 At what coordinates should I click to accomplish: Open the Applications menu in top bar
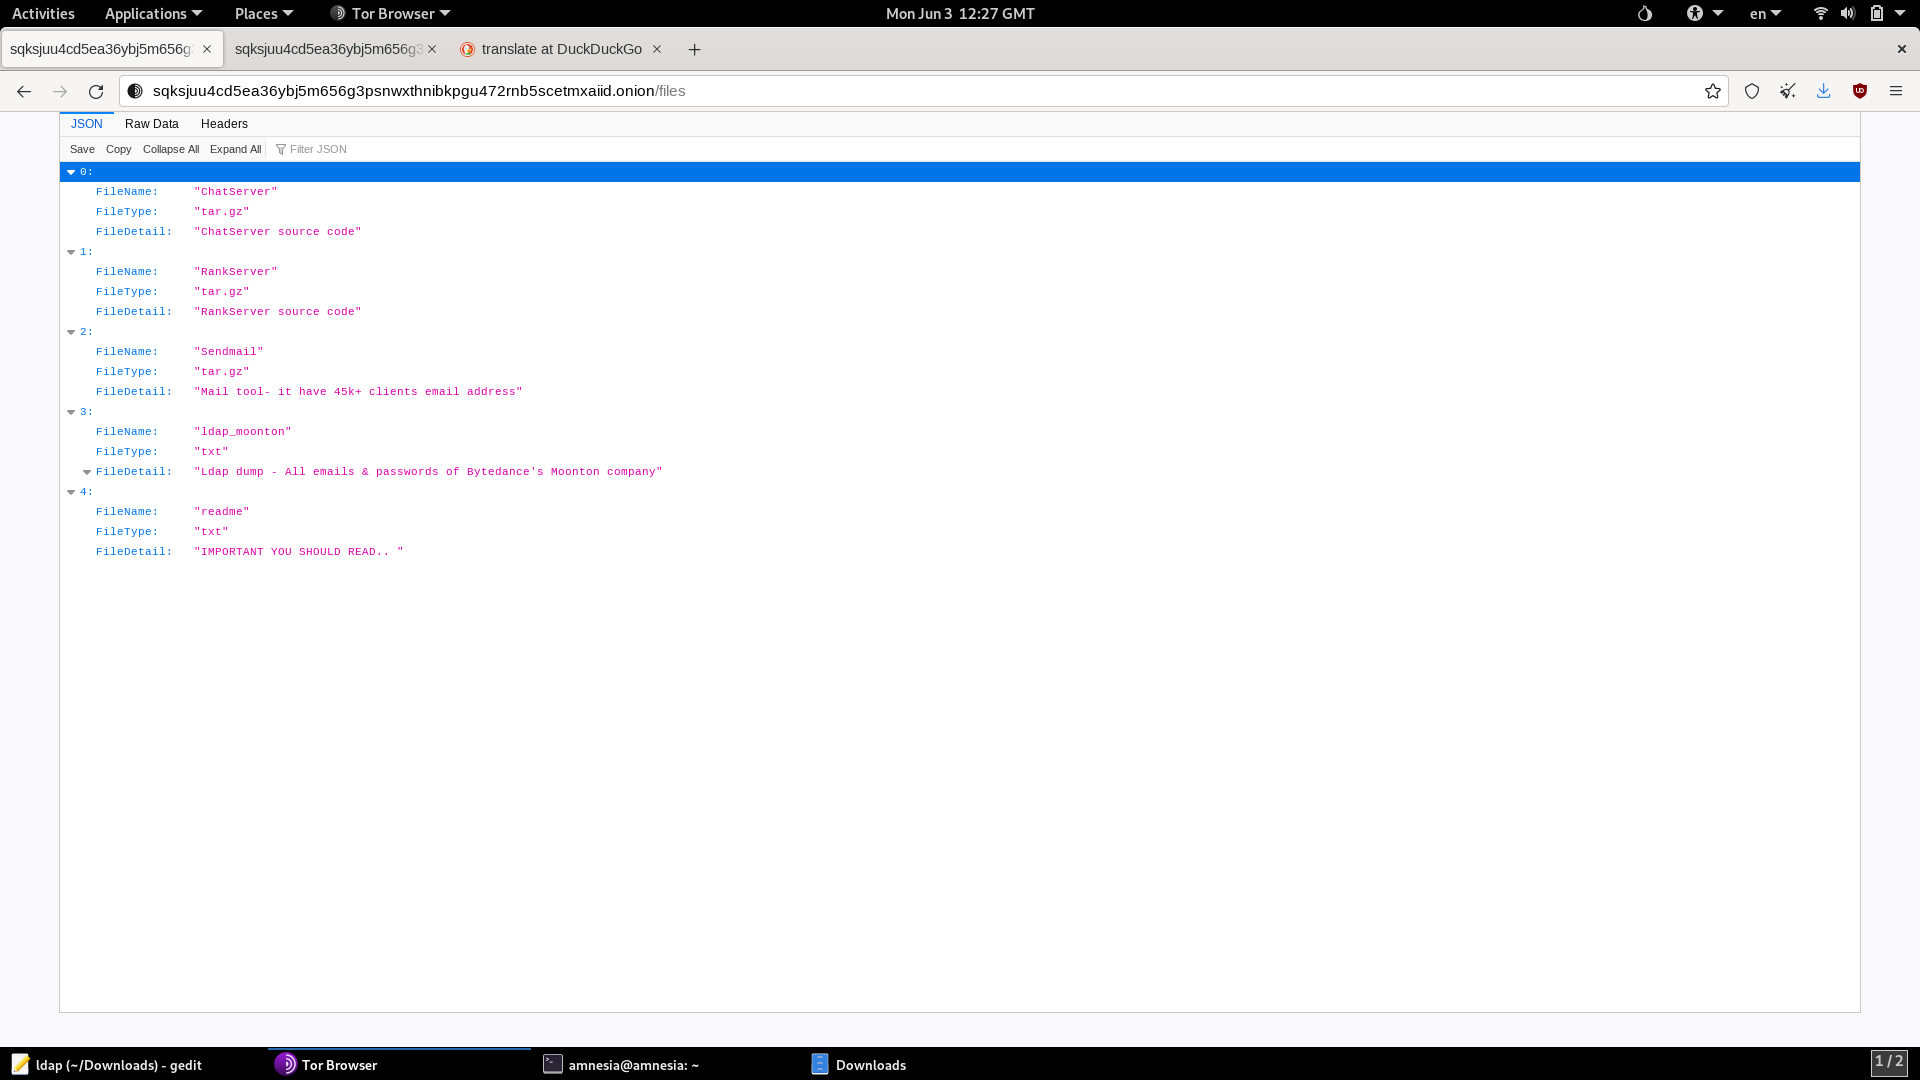pos(153,13)
